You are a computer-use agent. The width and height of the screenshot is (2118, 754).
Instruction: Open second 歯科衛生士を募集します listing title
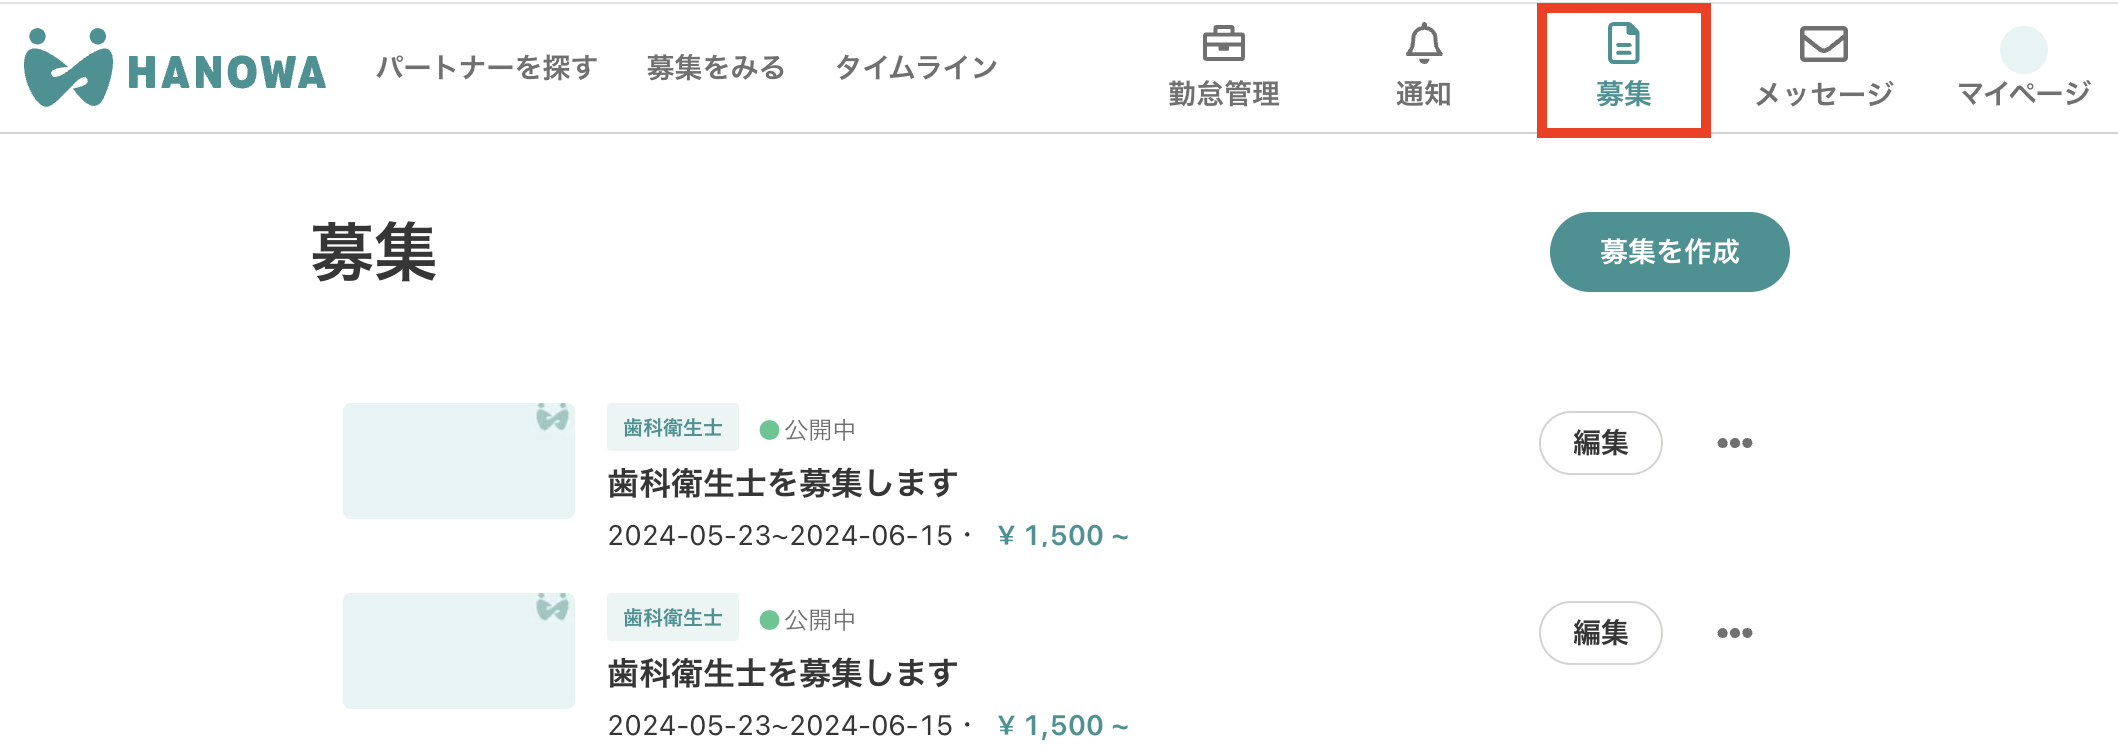783,674
